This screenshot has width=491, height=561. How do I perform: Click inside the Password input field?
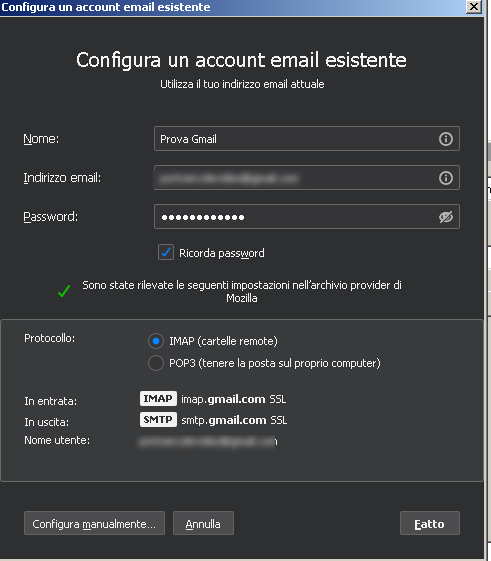point(307,216)
